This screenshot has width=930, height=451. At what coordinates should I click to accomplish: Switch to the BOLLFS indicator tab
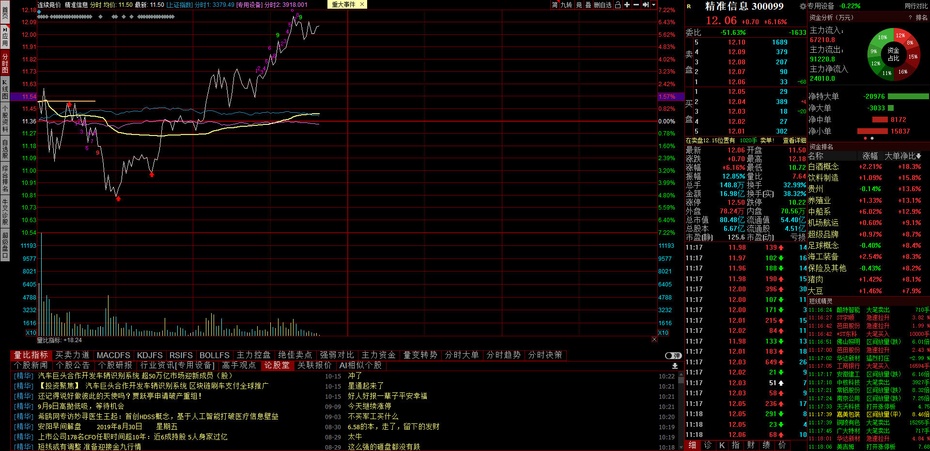(x=214, y=355)
